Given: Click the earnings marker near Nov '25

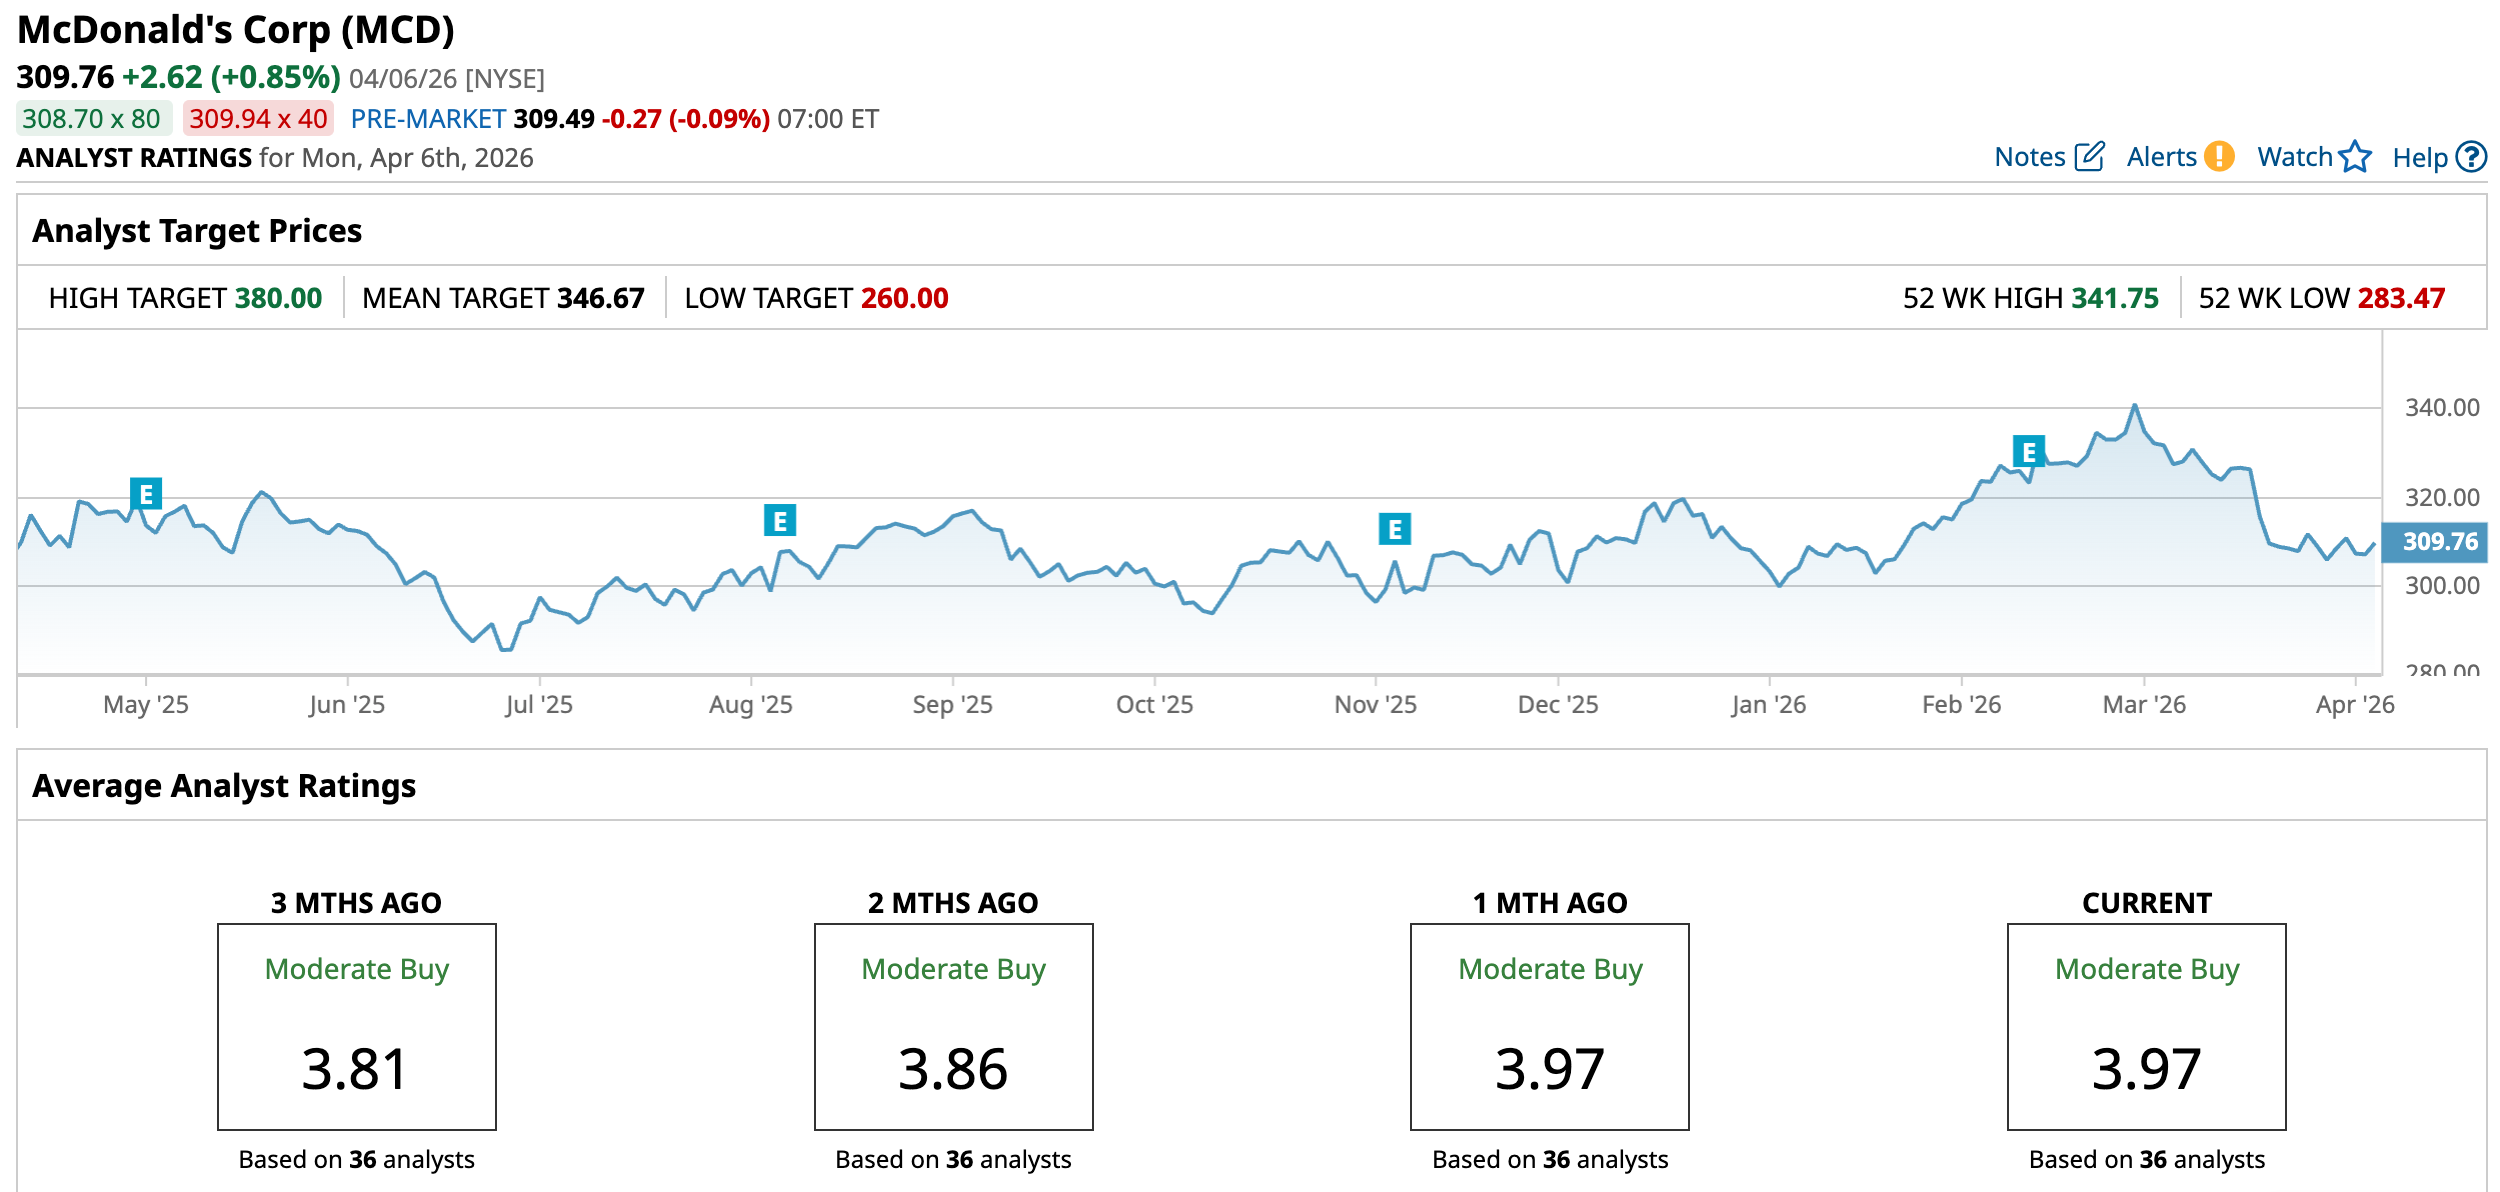Looking at the screenshot, I should 1394,529.
